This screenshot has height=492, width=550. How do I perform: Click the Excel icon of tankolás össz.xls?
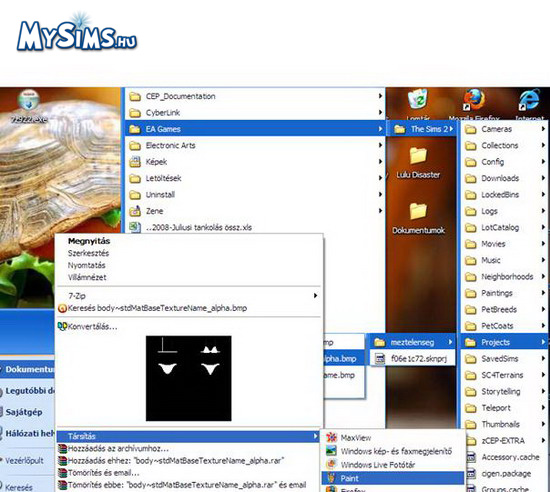click(135, 227)
